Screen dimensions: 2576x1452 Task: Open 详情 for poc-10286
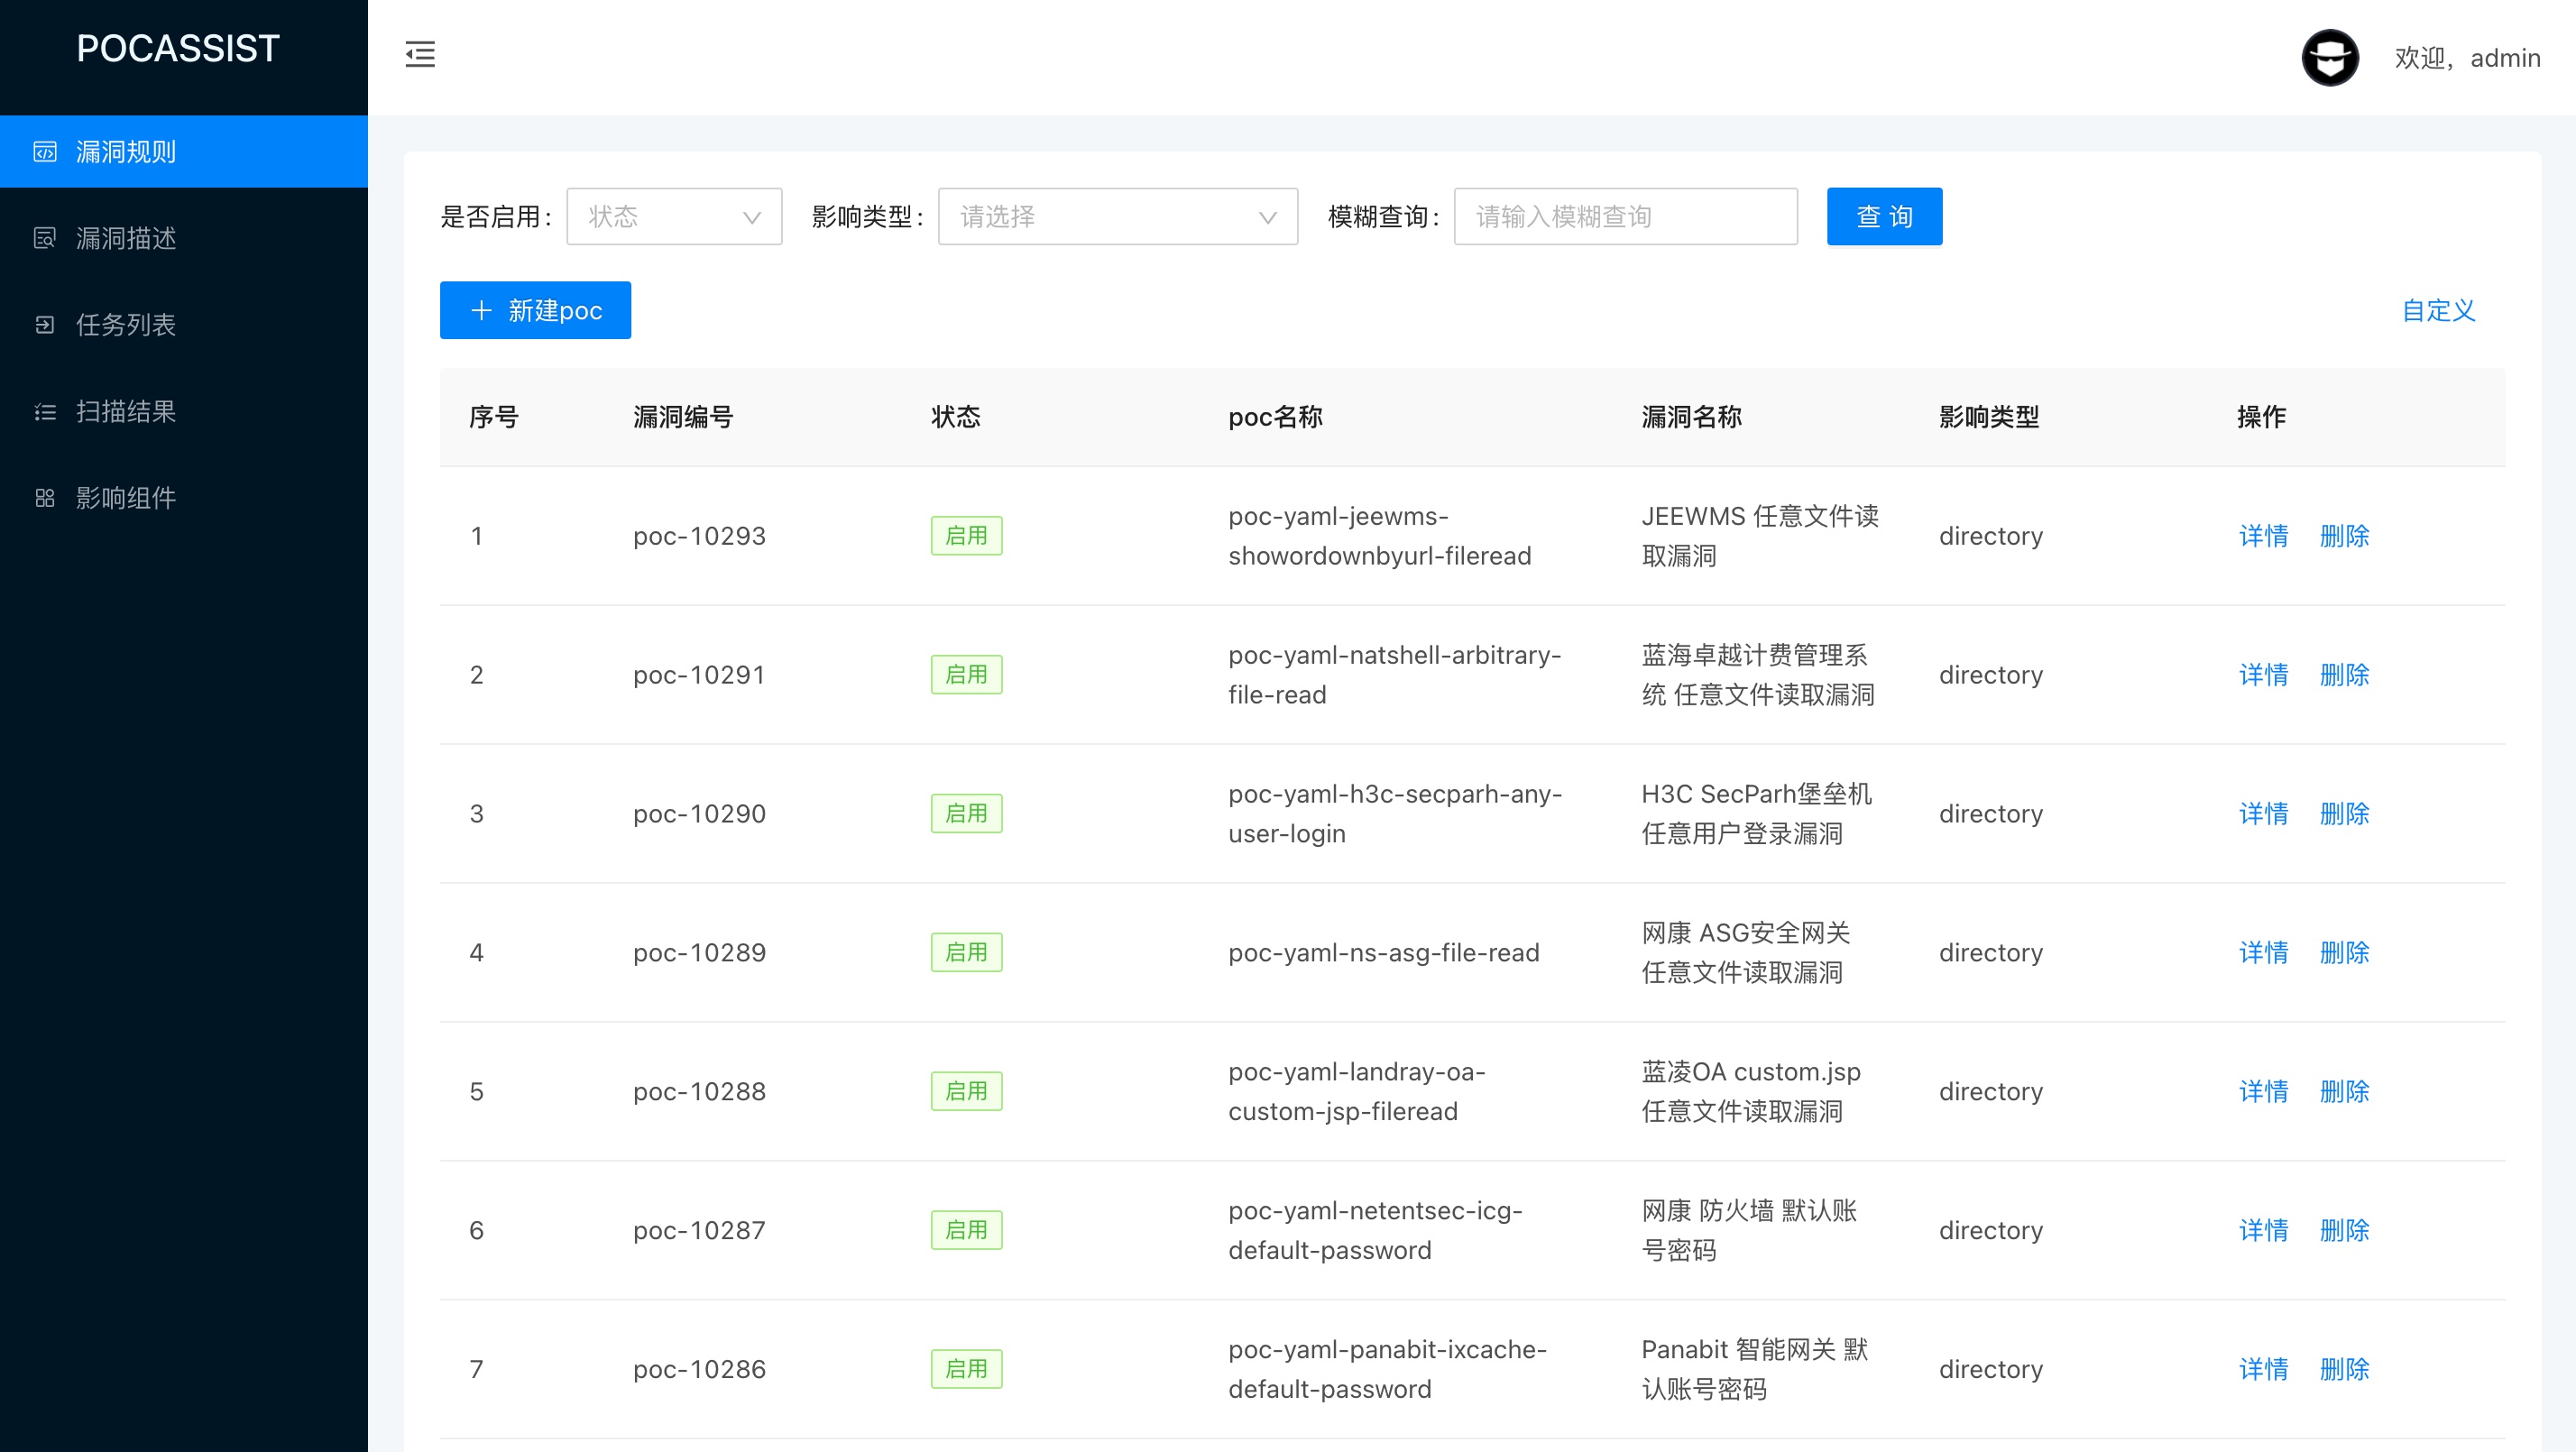pos(2263,1369)
